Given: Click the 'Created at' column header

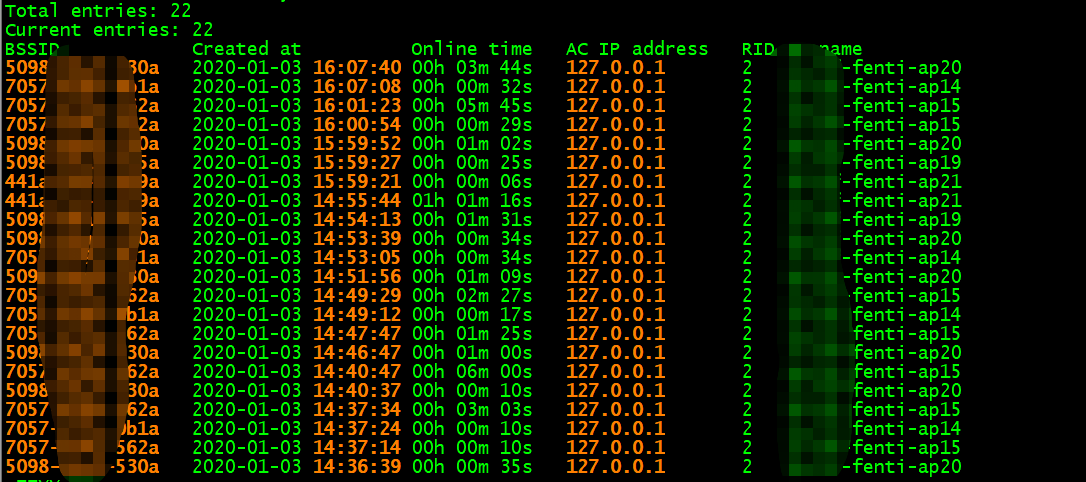Looking at the screenshot, I should tap(247, 49).
